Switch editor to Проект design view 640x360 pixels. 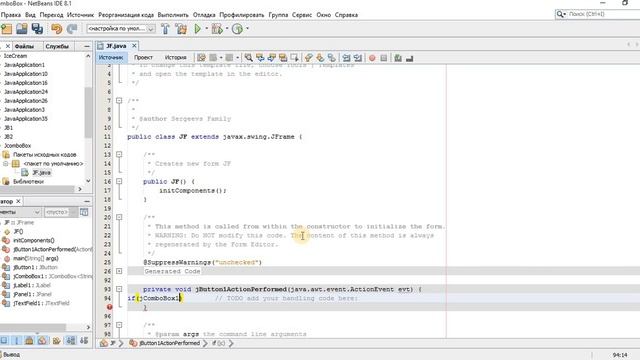click(143, 58)
